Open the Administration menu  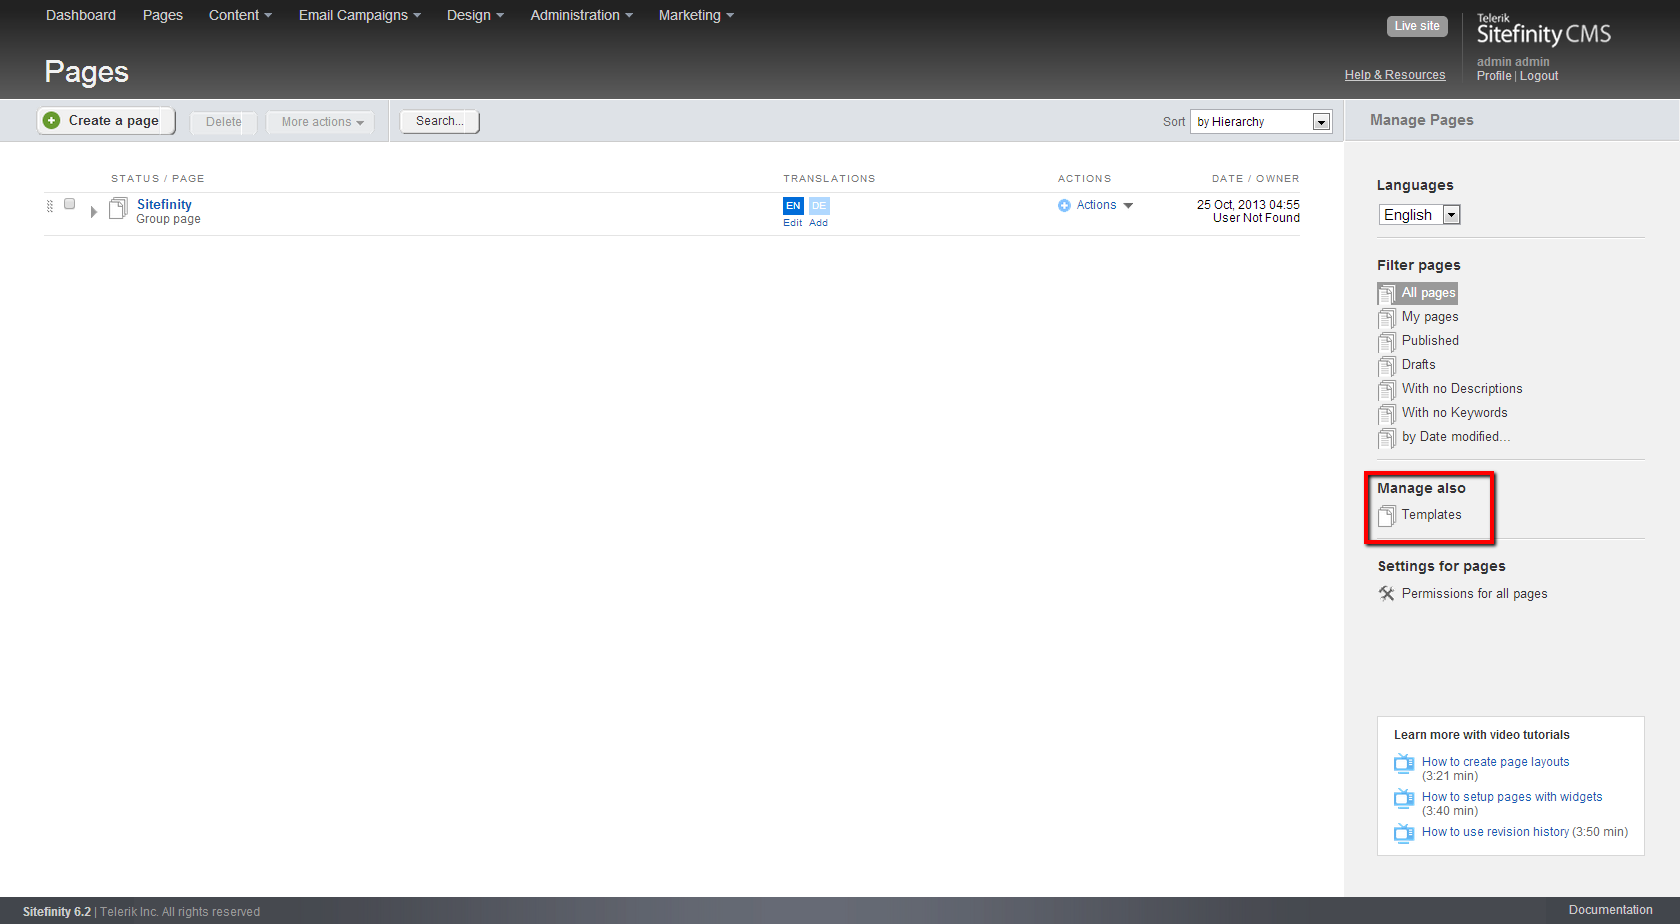pyautogui.click(x=581, y=15)
